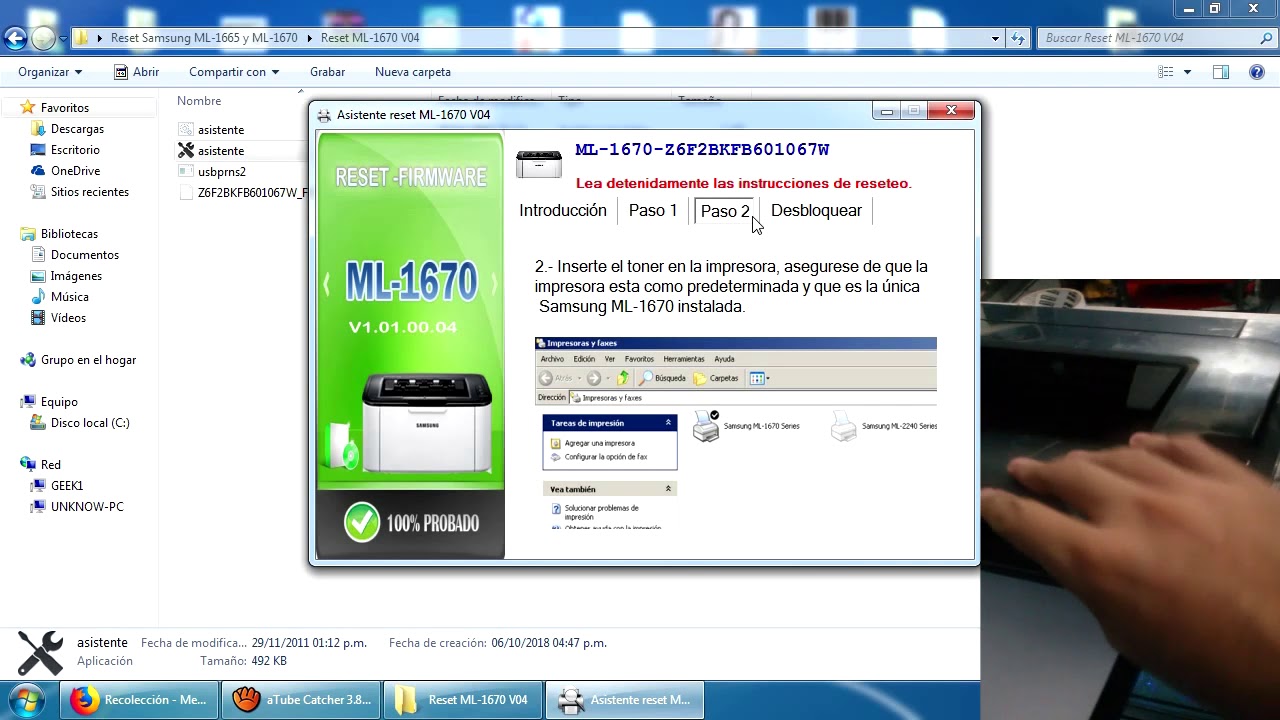Create a new folder with Nueva carpeta
Viewport: 1280px width, 720px height.
(412, 72)
